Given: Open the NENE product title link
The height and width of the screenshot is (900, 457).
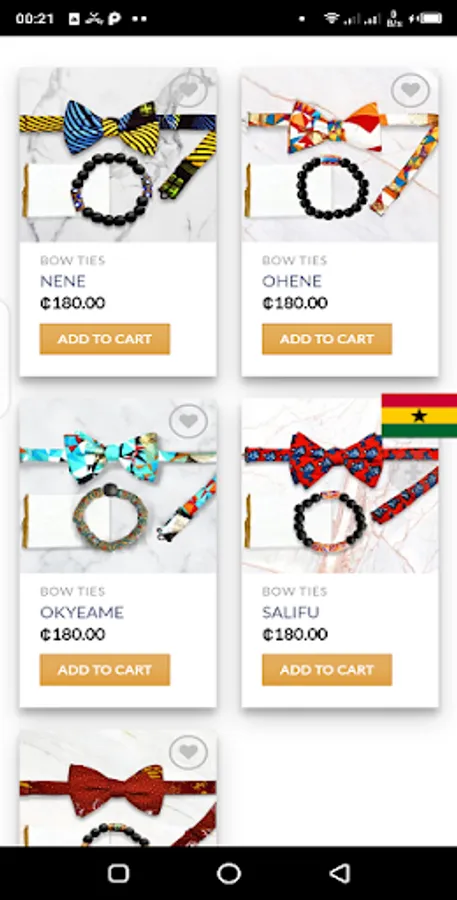Looking at the screenshot, I should click(x=63, y=281).
